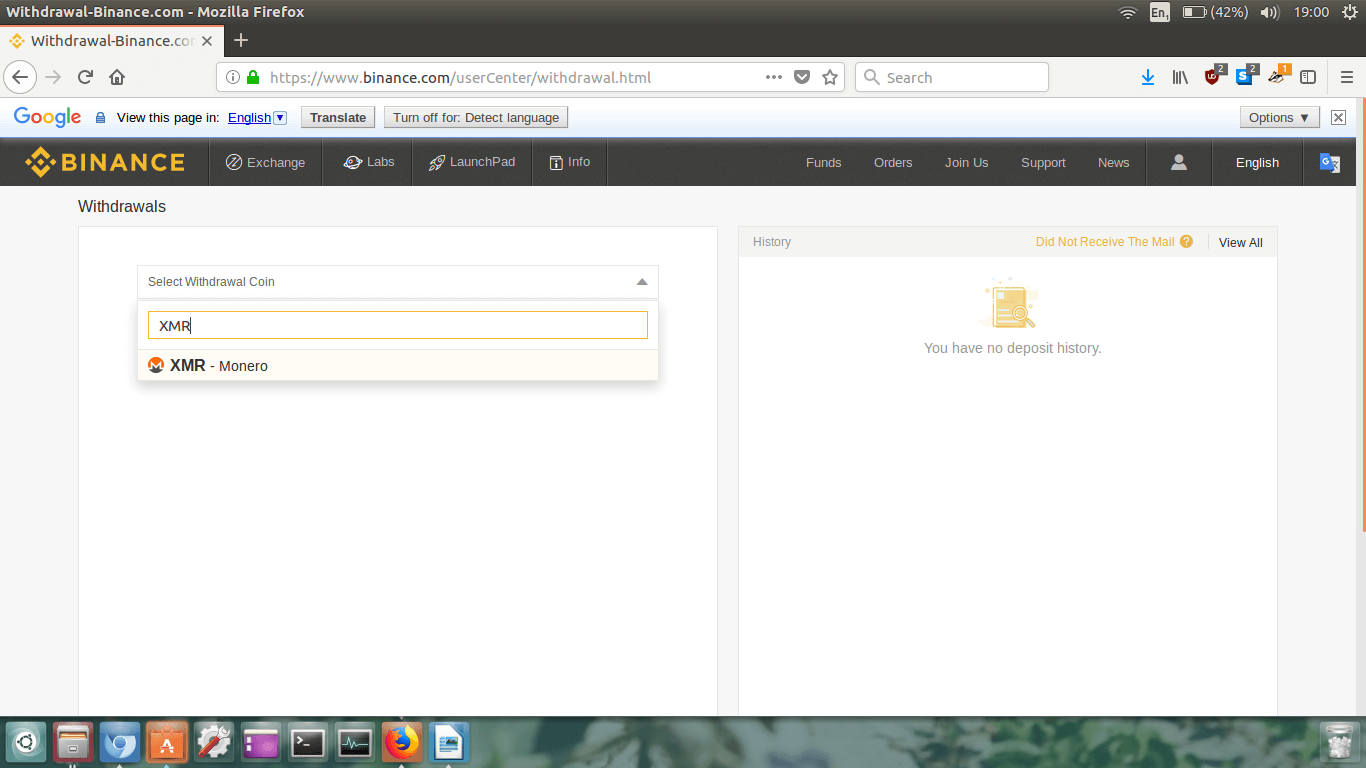Open the sound volume indicator
The height and width of the screenshot is (768, 1366).
click(1270, 12)
